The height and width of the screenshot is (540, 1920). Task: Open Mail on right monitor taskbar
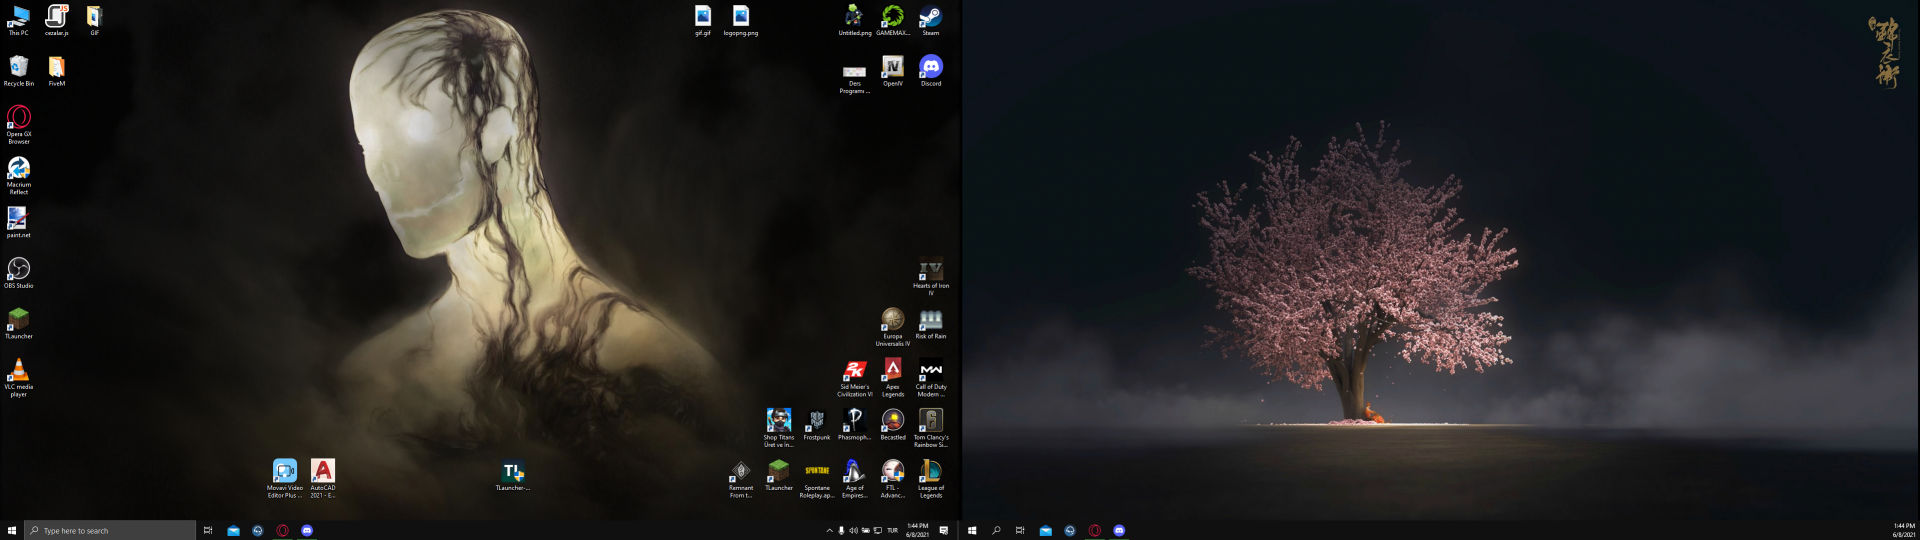coord(1045,530)
